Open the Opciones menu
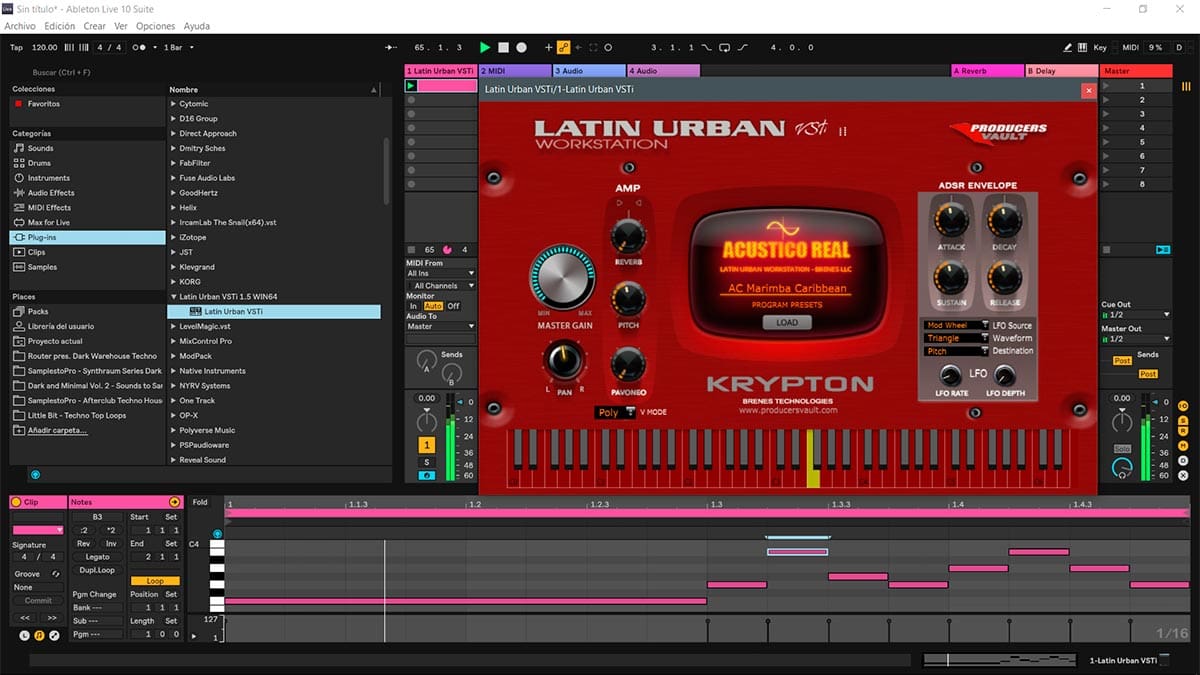1200x675 pixels. point(155,26)
